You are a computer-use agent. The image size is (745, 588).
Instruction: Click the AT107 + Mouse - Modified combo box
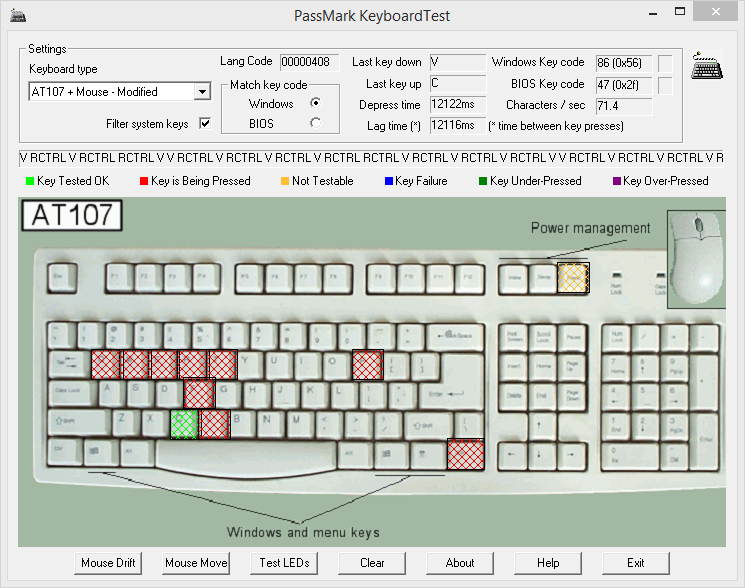click(120, 91)
